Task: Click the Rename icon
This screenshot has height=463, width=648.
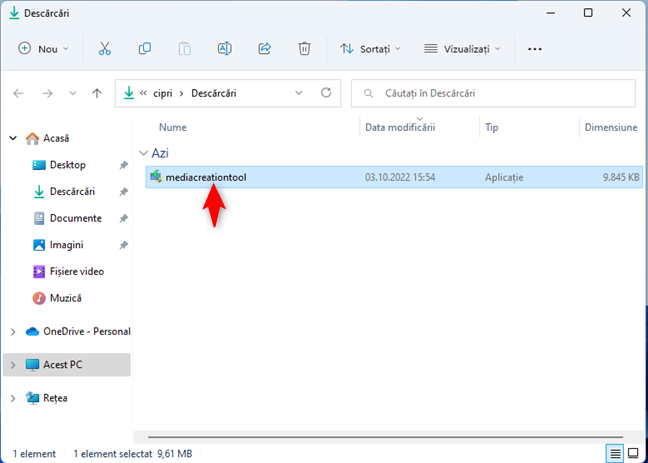Action: (x=224, y=49)
